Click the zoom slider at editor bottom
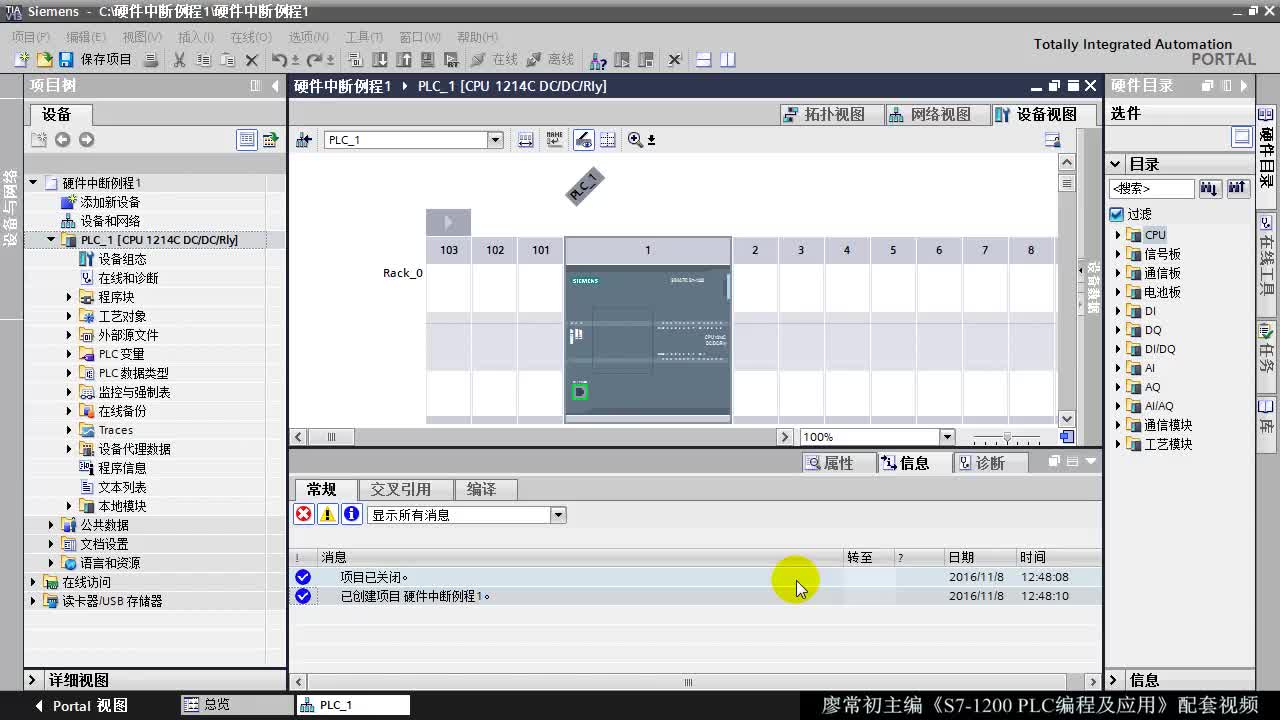Viewport: 1280px width, 720px height. pyautogui.click(x=1007, y=437)
